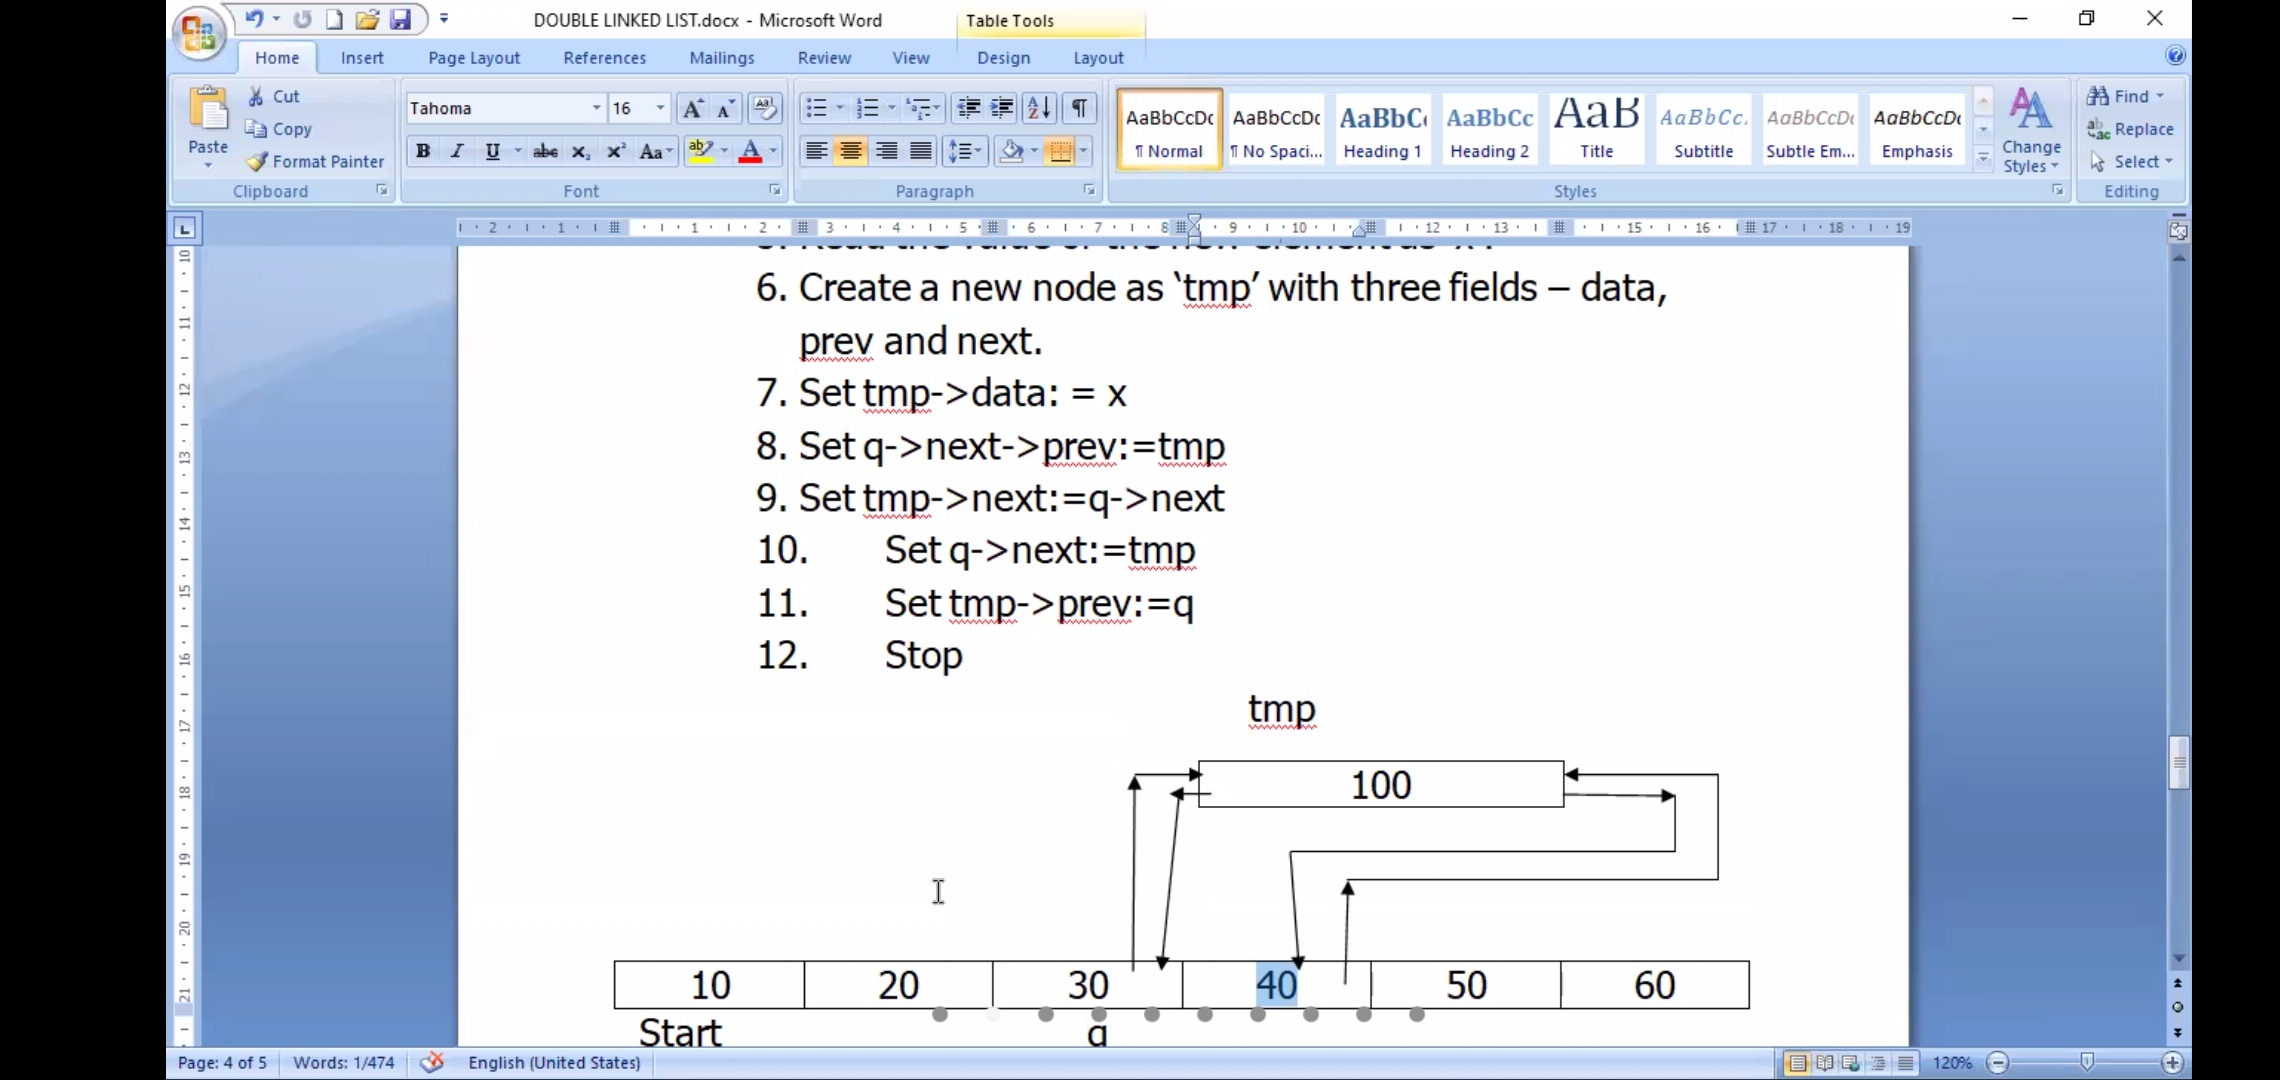Expand the Font Color dropdown arrow

coord(773,151)
